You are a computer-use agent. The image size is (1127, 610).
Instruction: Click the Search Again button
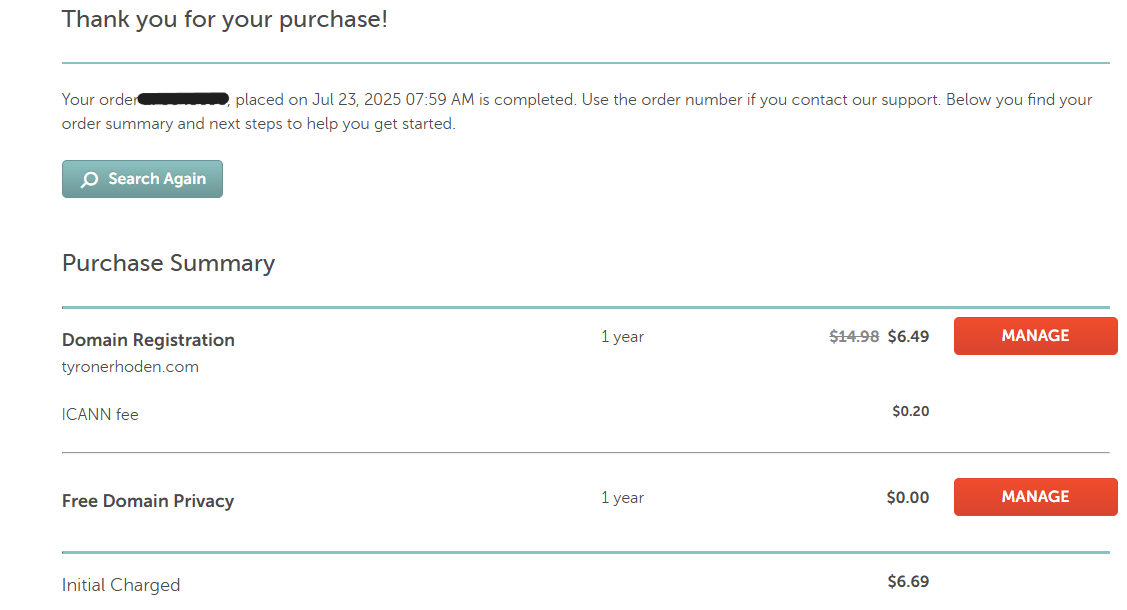pyautogui.click(x=142, y=179)
